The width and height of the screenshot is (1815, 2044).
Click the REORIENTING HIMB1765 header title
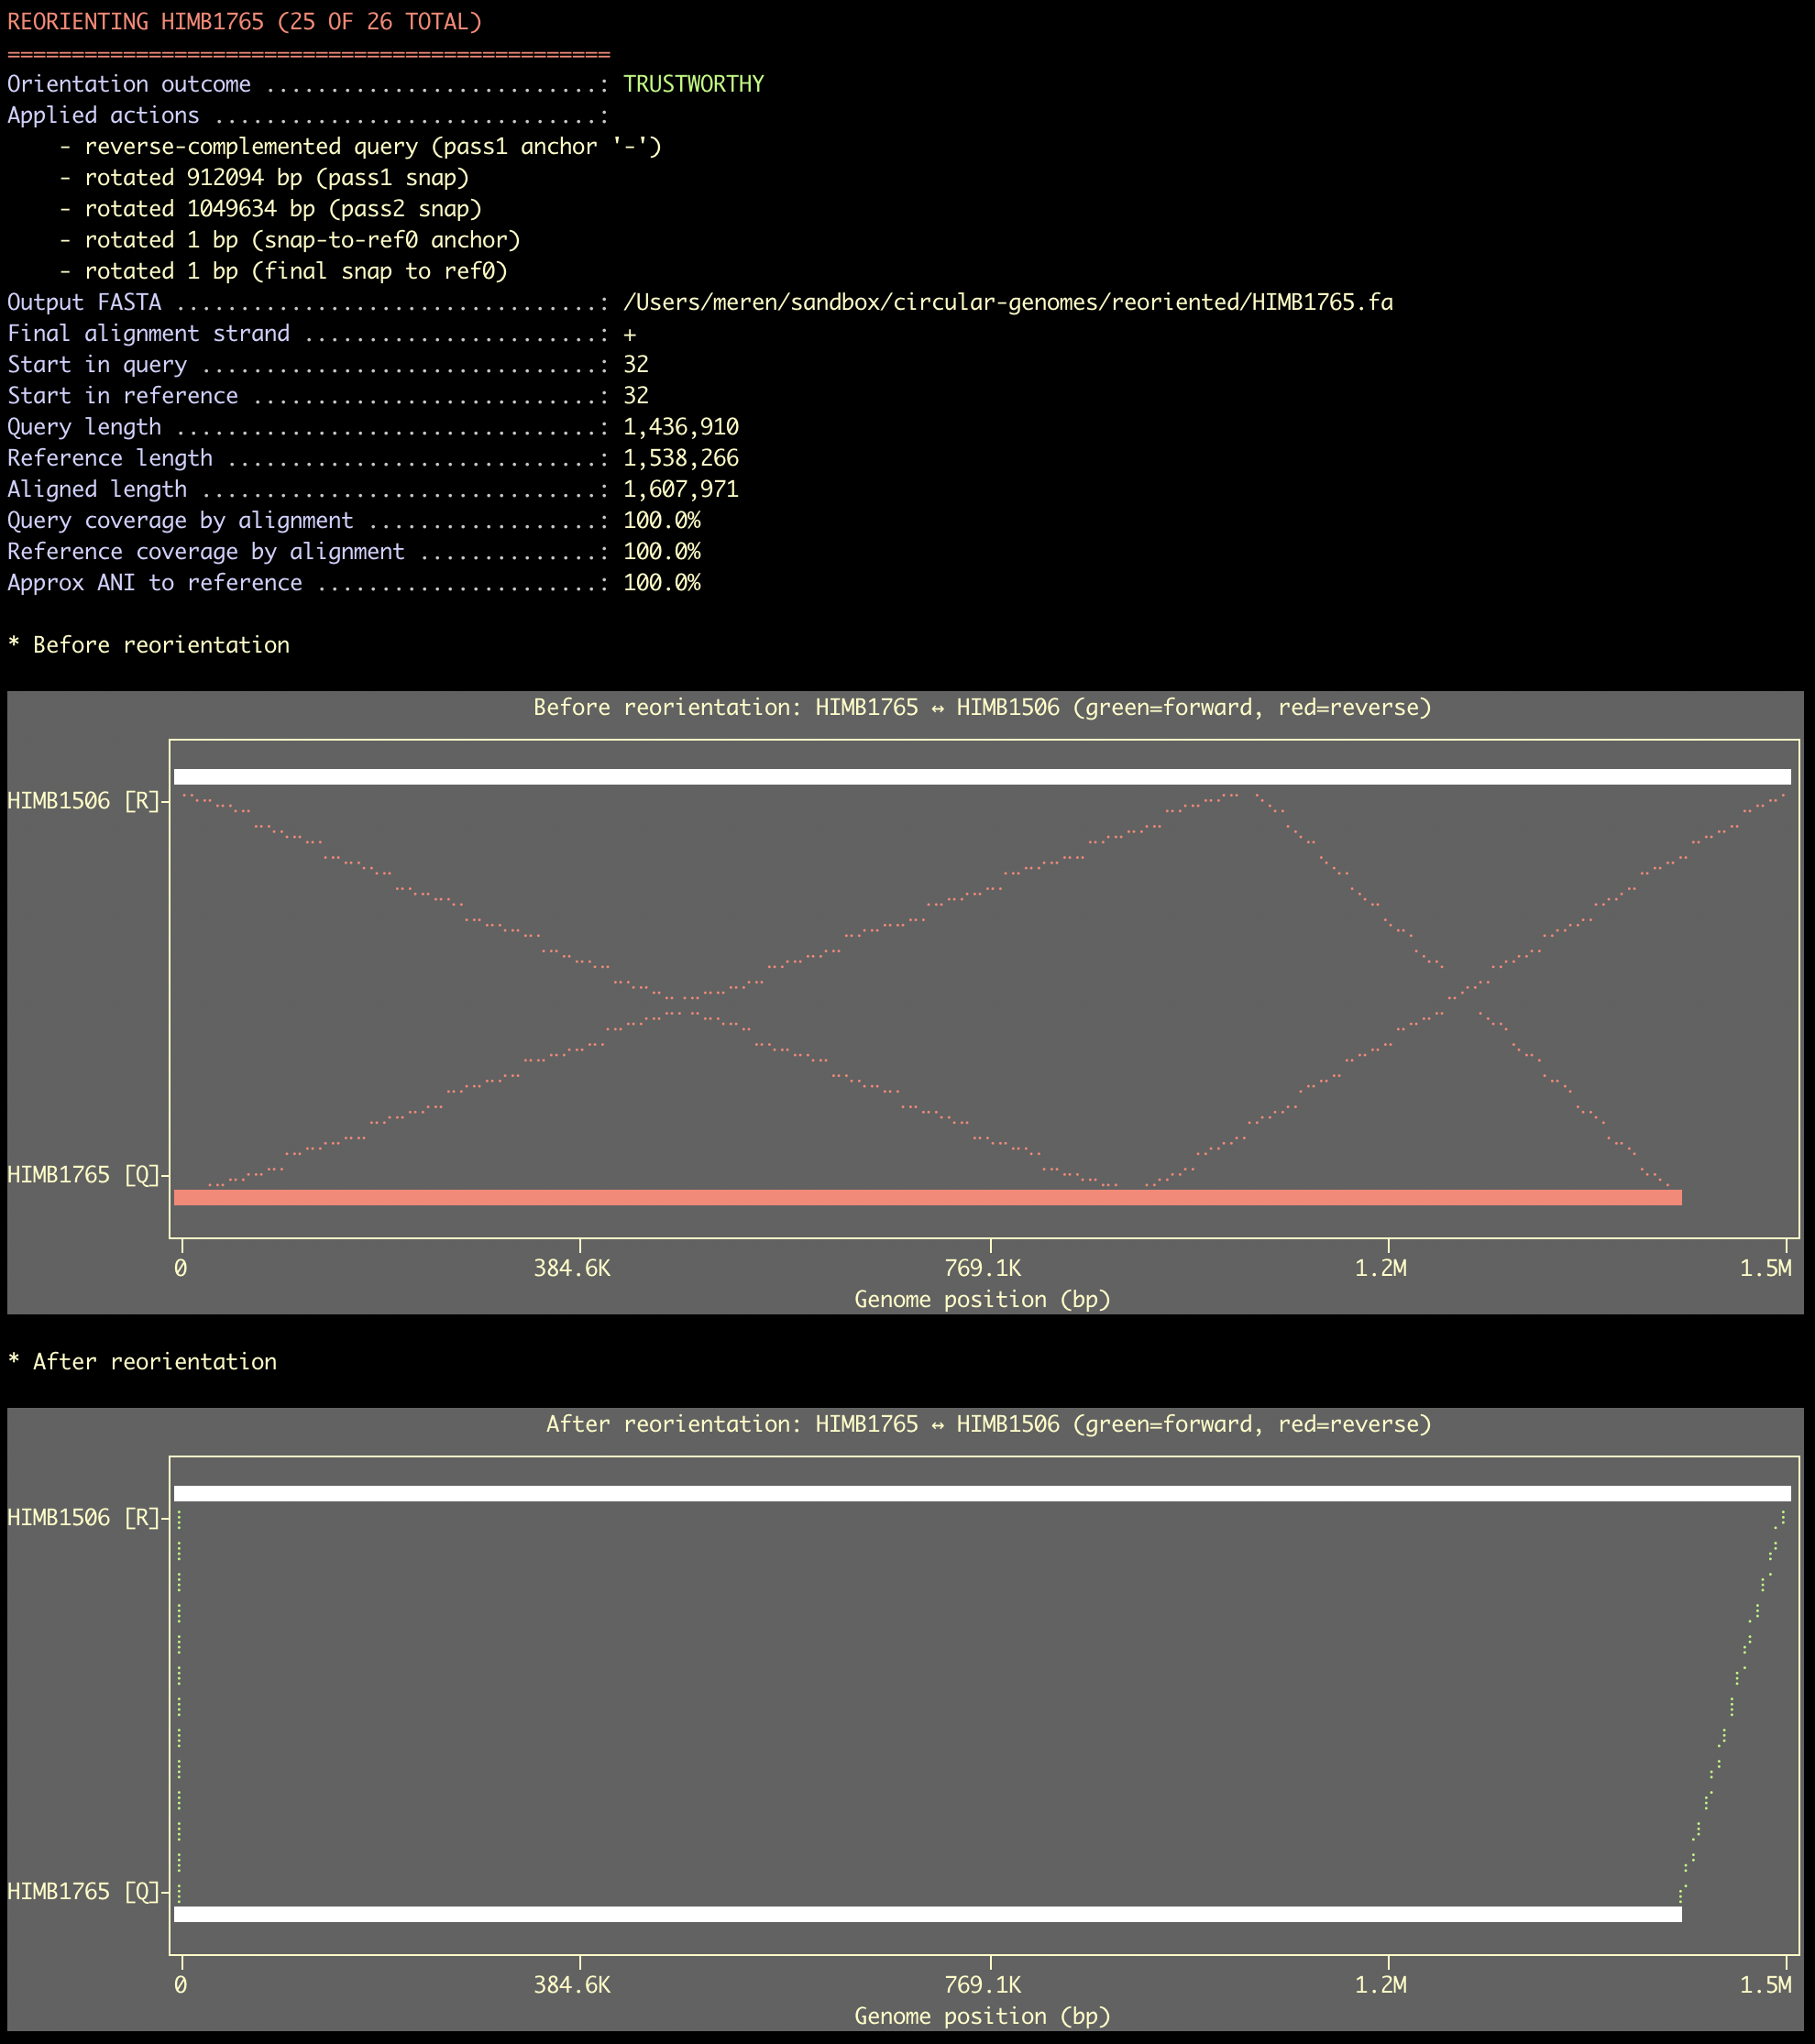point(244,22)
